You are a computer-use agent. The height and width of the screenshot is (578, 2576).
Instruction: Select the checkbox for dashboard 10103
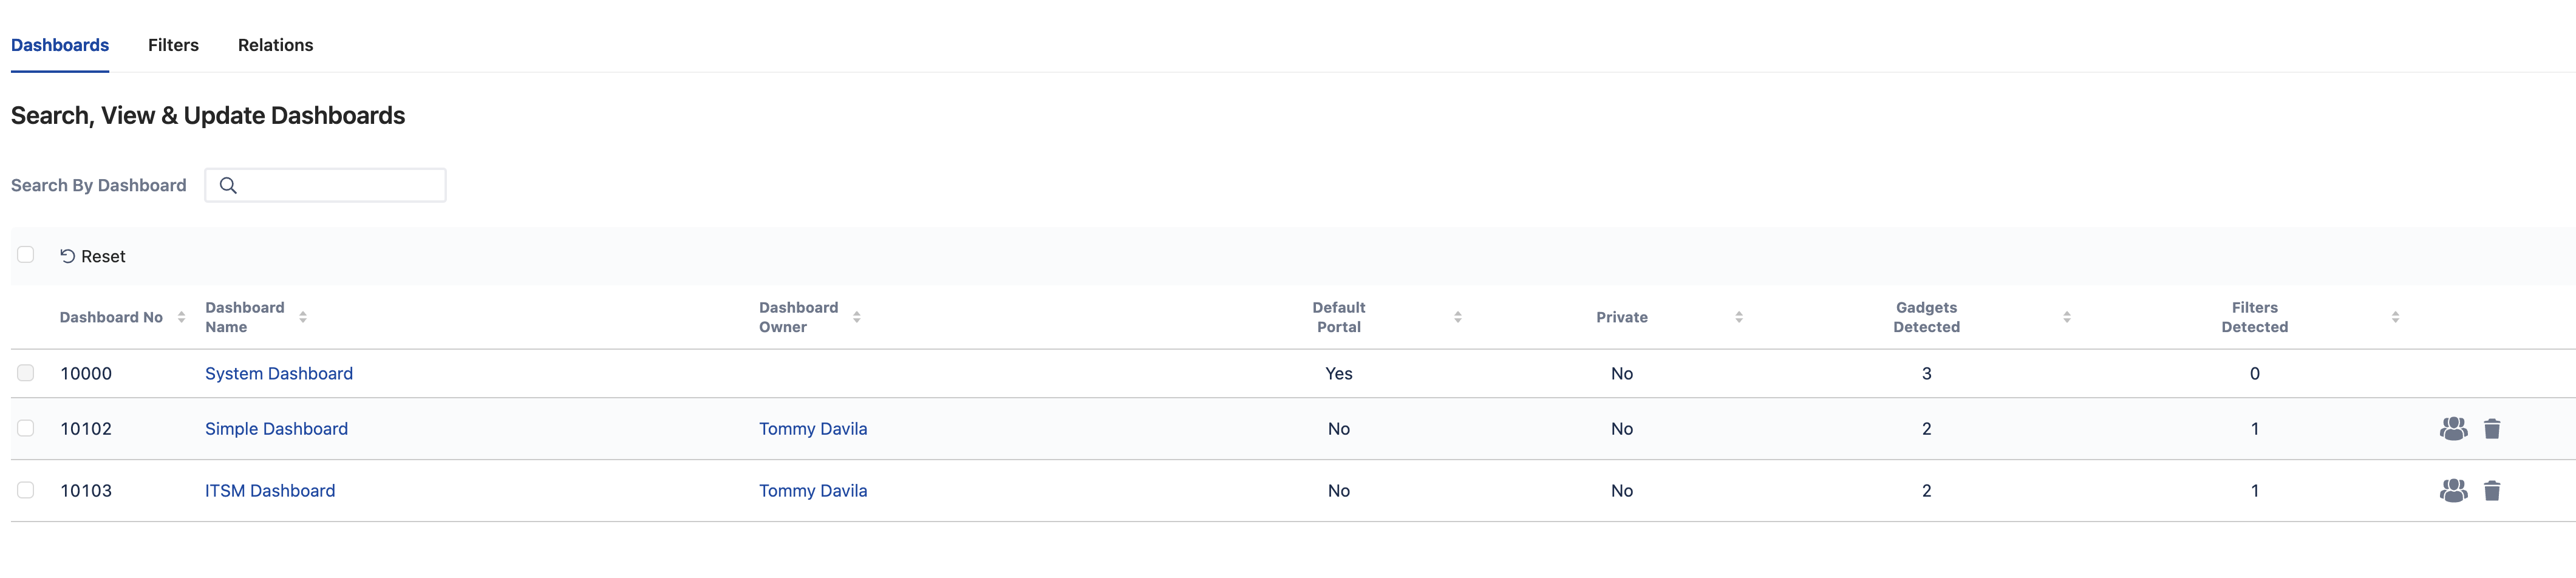26,490
